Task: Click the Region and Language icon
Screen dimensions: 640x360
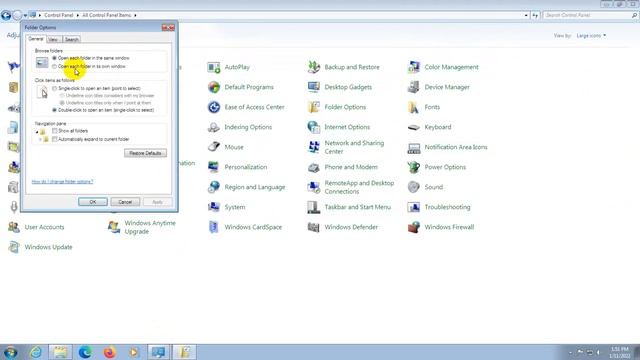Action: coord(214,187)
